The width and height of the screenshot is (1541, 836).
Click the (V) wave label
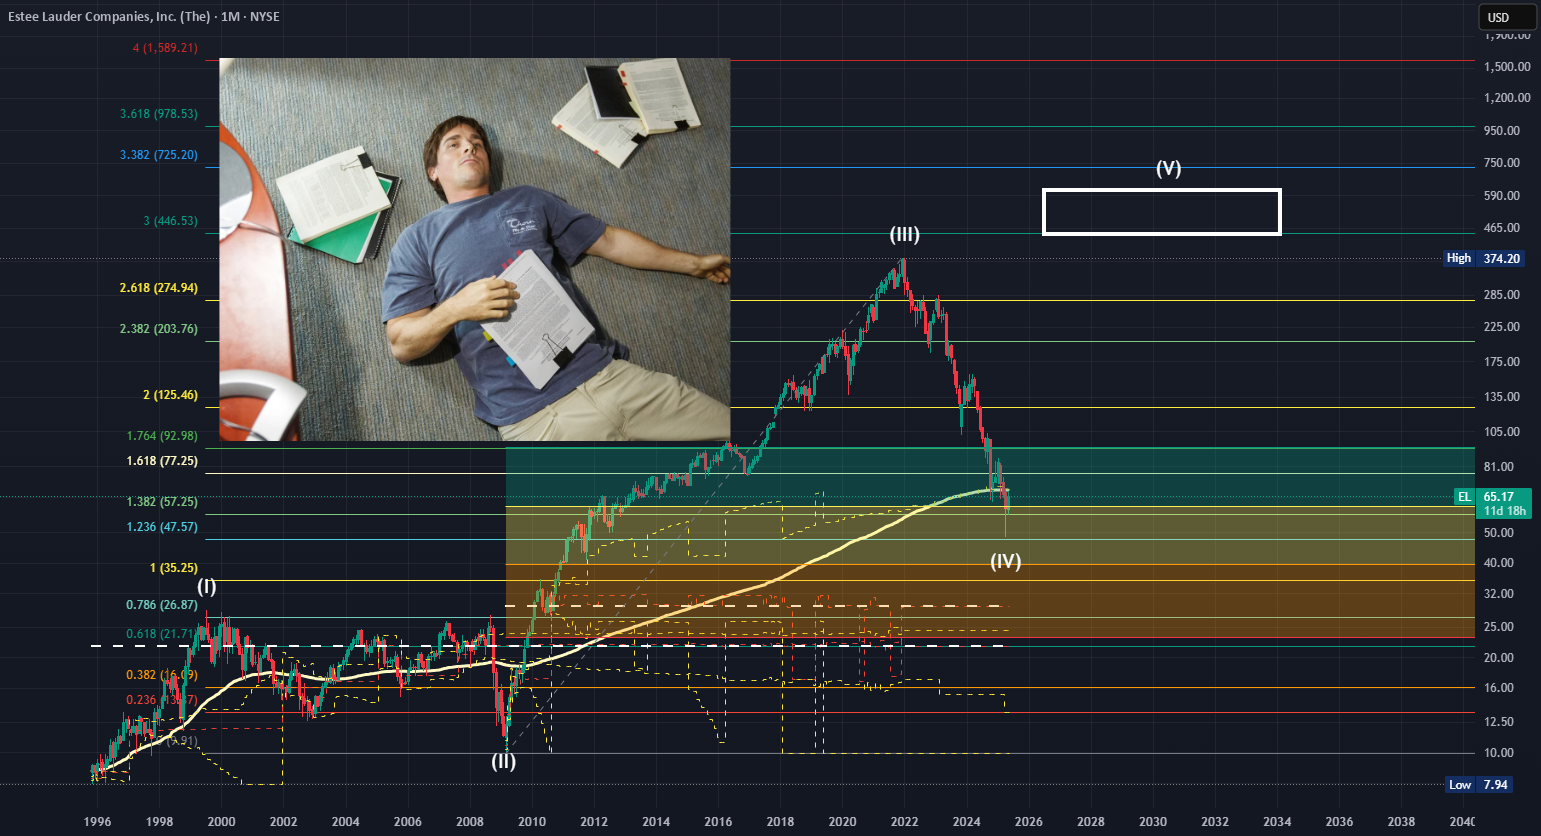[x=1168, y=168]
